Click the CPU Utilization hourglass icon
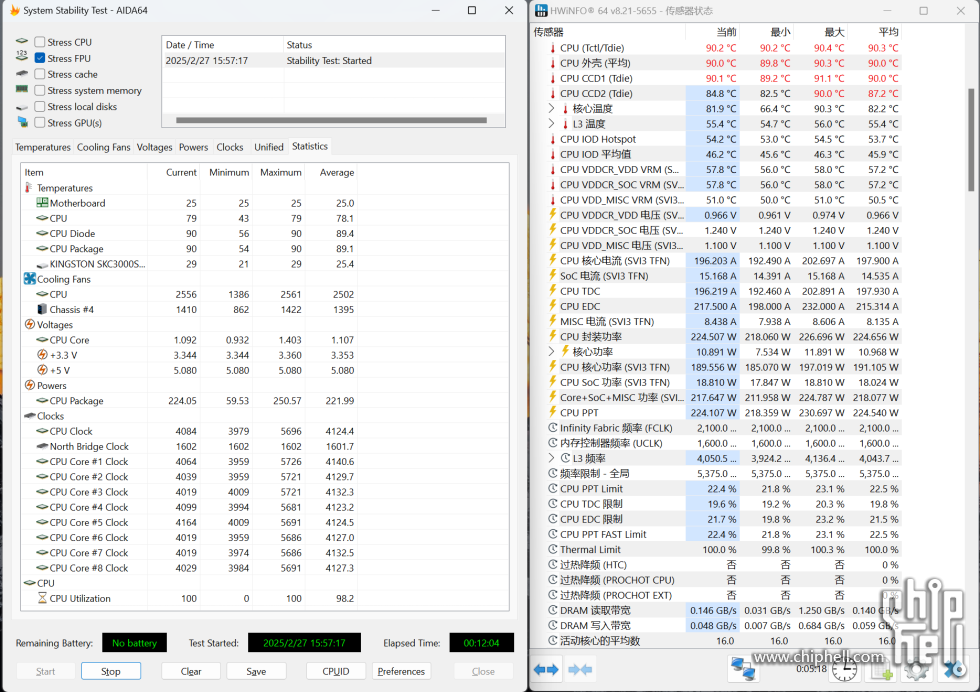This screenshot has width=980, height=692. point(42,598)
